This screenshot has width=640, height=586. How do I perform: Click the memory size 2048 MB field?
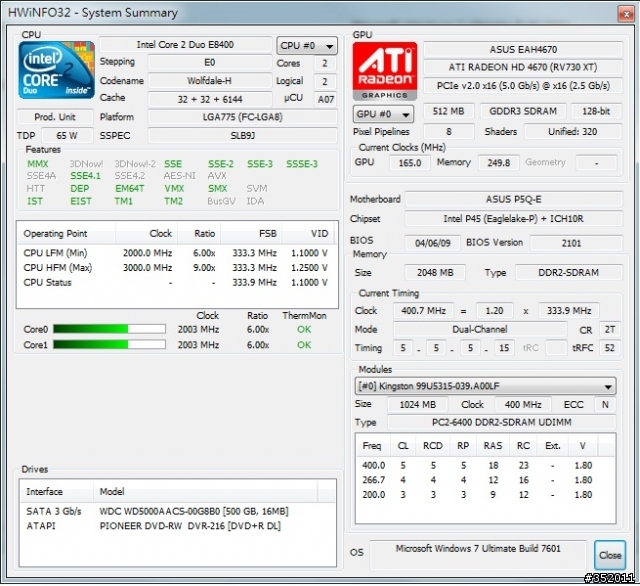pyautogui.click(x=435, y=273)
